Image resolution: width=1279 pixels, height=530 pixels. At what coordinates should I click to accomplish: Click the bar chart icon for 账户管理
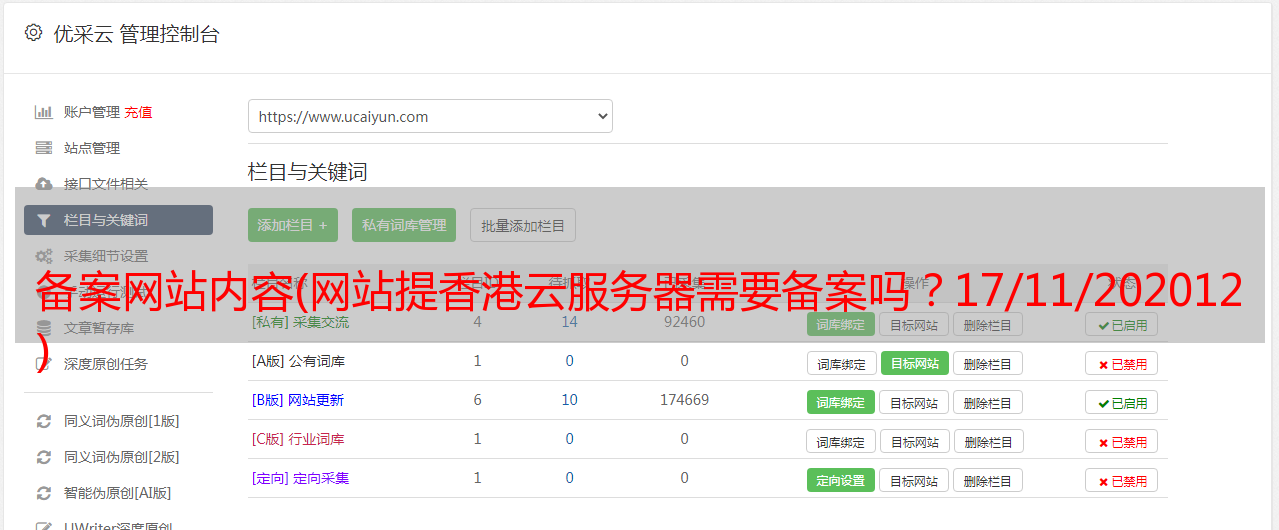(x=43, y=112)
